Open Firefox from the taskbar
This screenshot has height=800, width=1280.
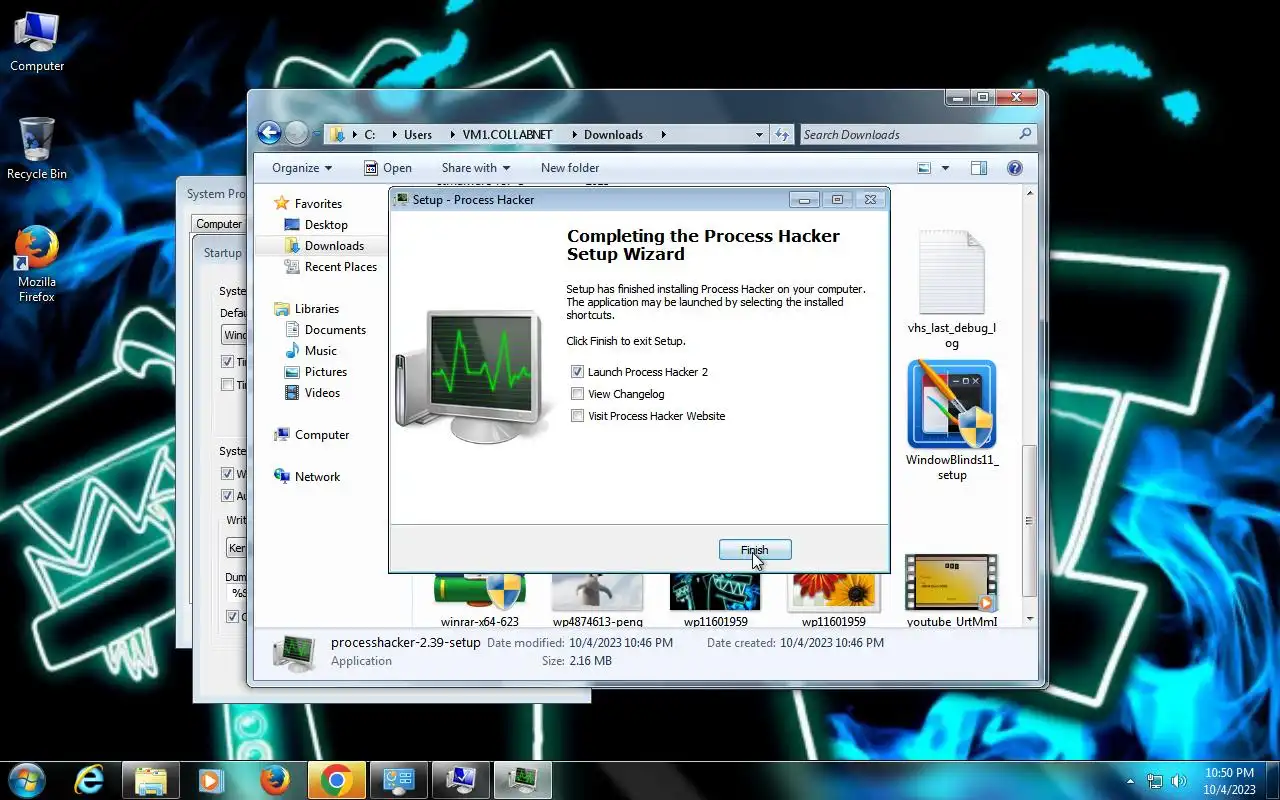275,780
